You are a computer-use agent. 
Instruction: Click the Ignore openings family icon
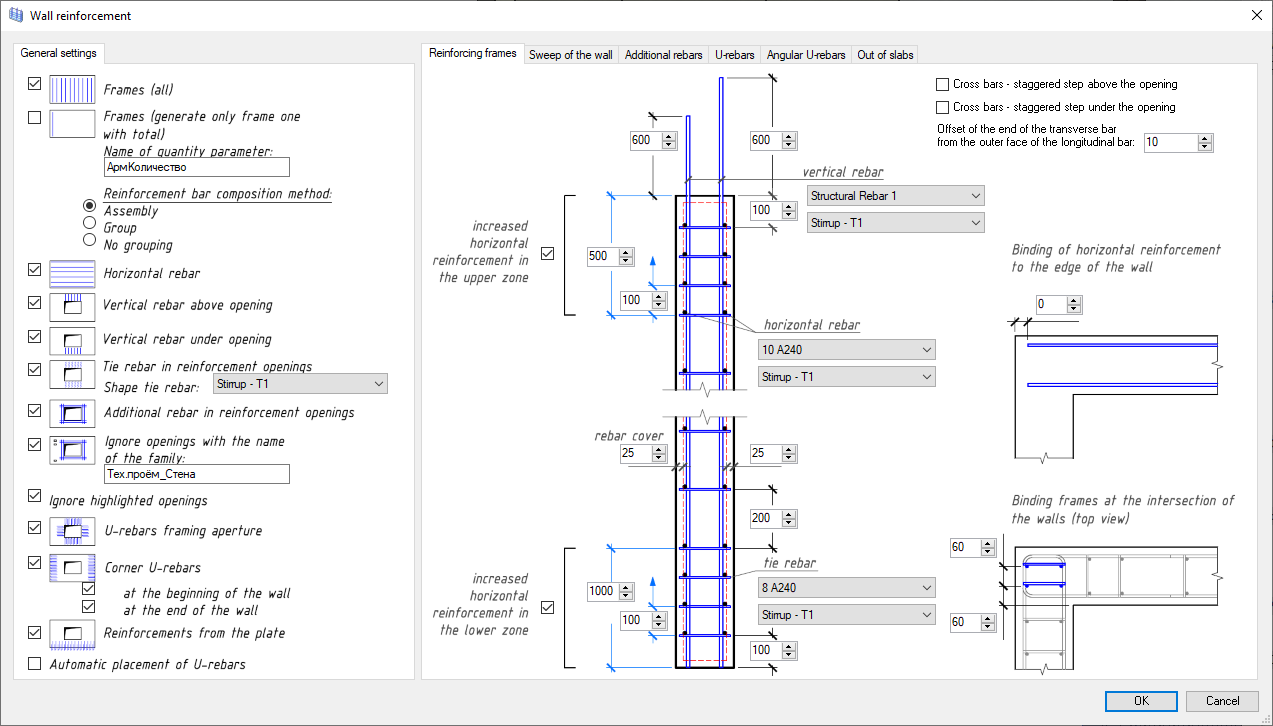click(x=73, y=450)
